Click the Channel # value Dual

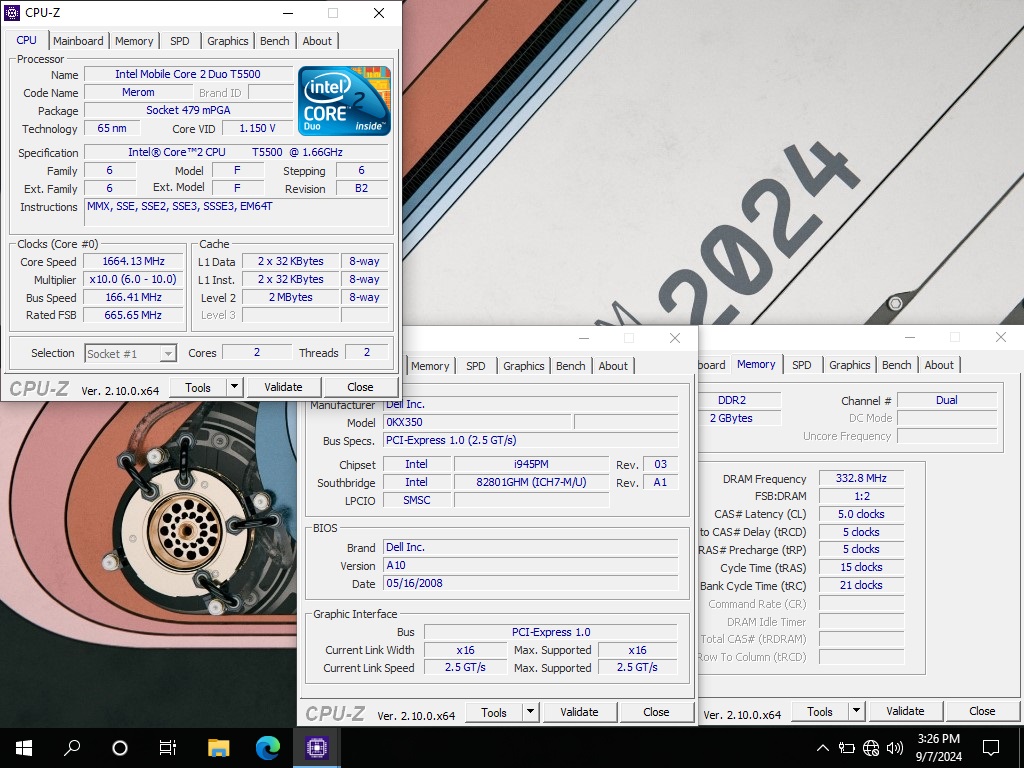coord(947,400)
